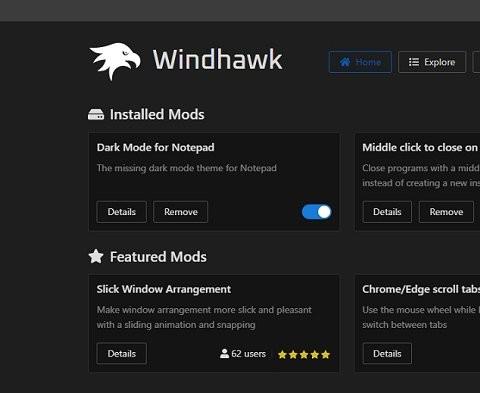Click the five-star rating for Slick Window Arrangement
This screenshot has height=393, width=480.
(x=304, y=354)
